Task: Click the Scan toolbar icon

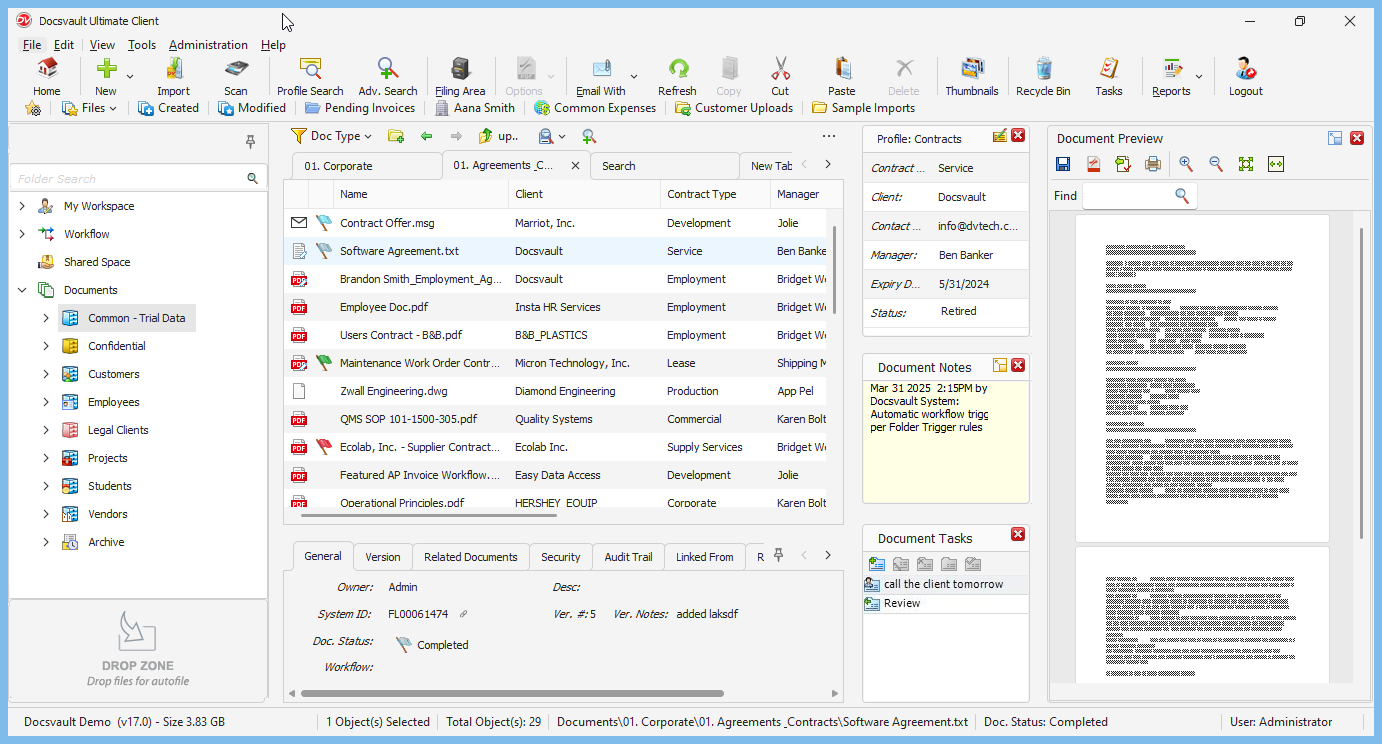Action: [x=236, y=77]
